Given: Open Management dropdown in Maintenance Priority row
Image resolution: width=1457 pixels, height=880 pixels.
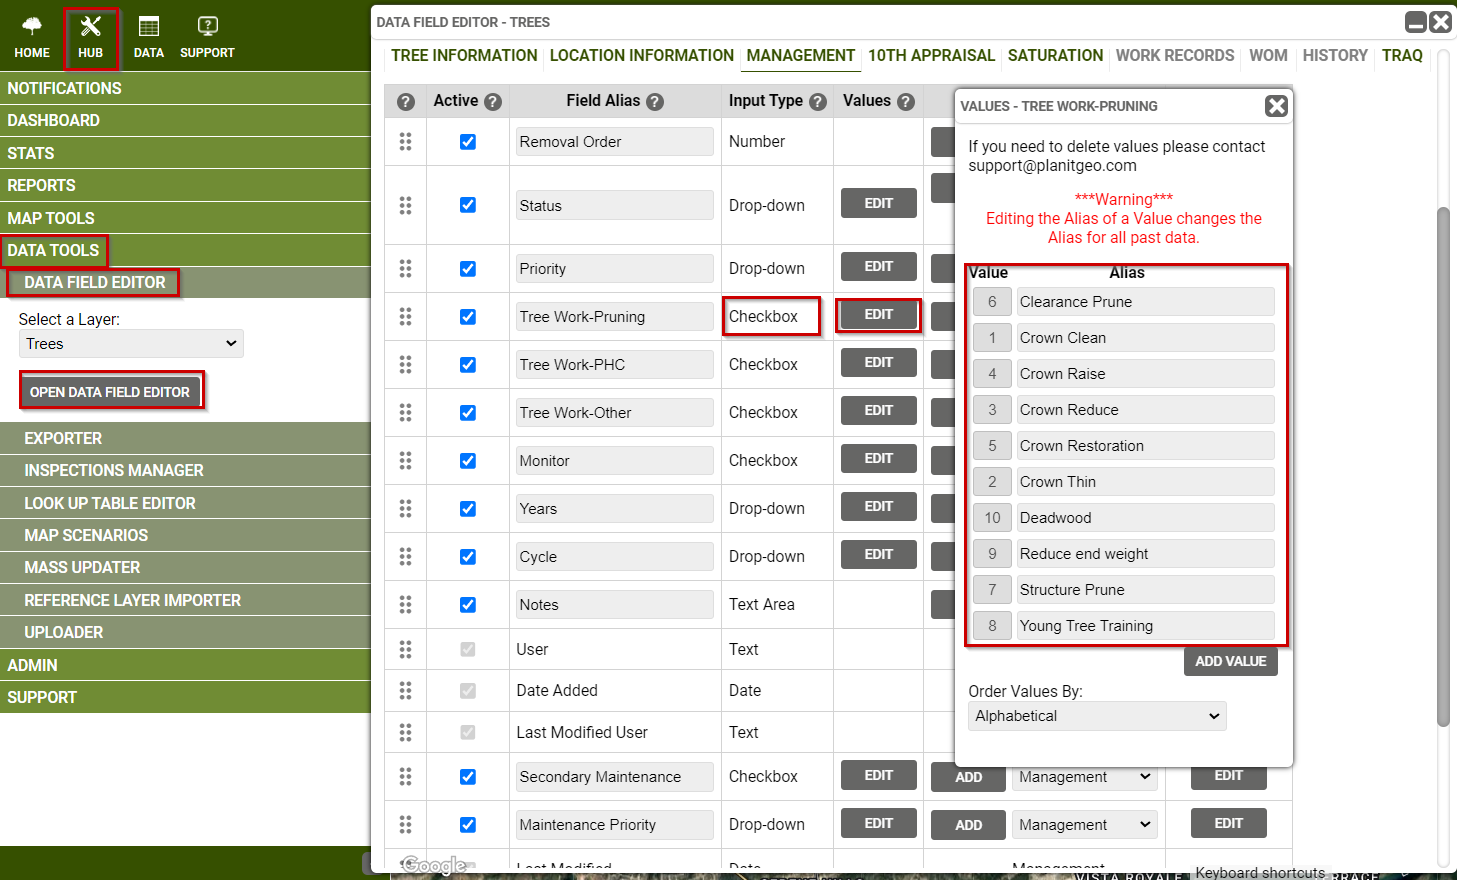Looking at the screenshot, I should tap(1084, 825).
